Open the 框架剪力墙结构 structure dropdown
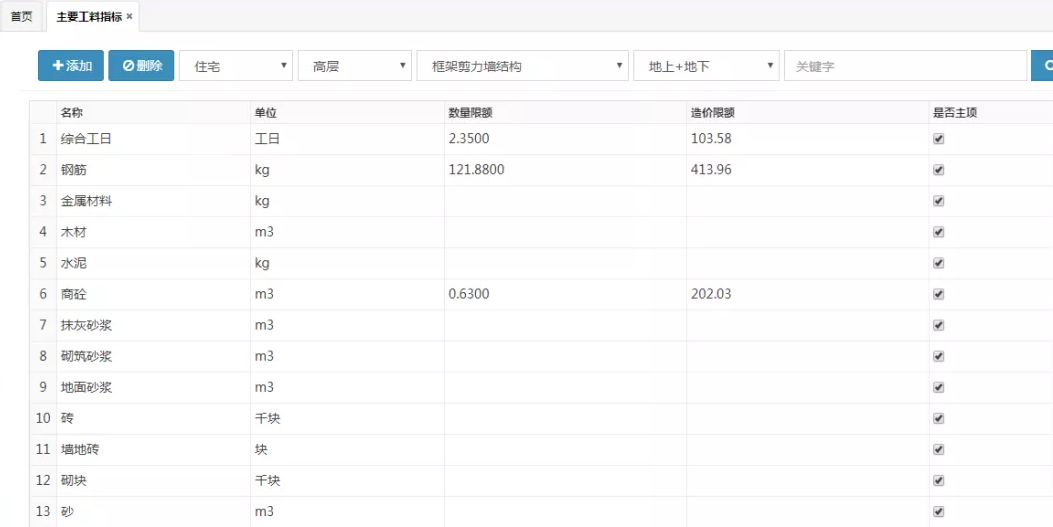 (x=522, y=66)
